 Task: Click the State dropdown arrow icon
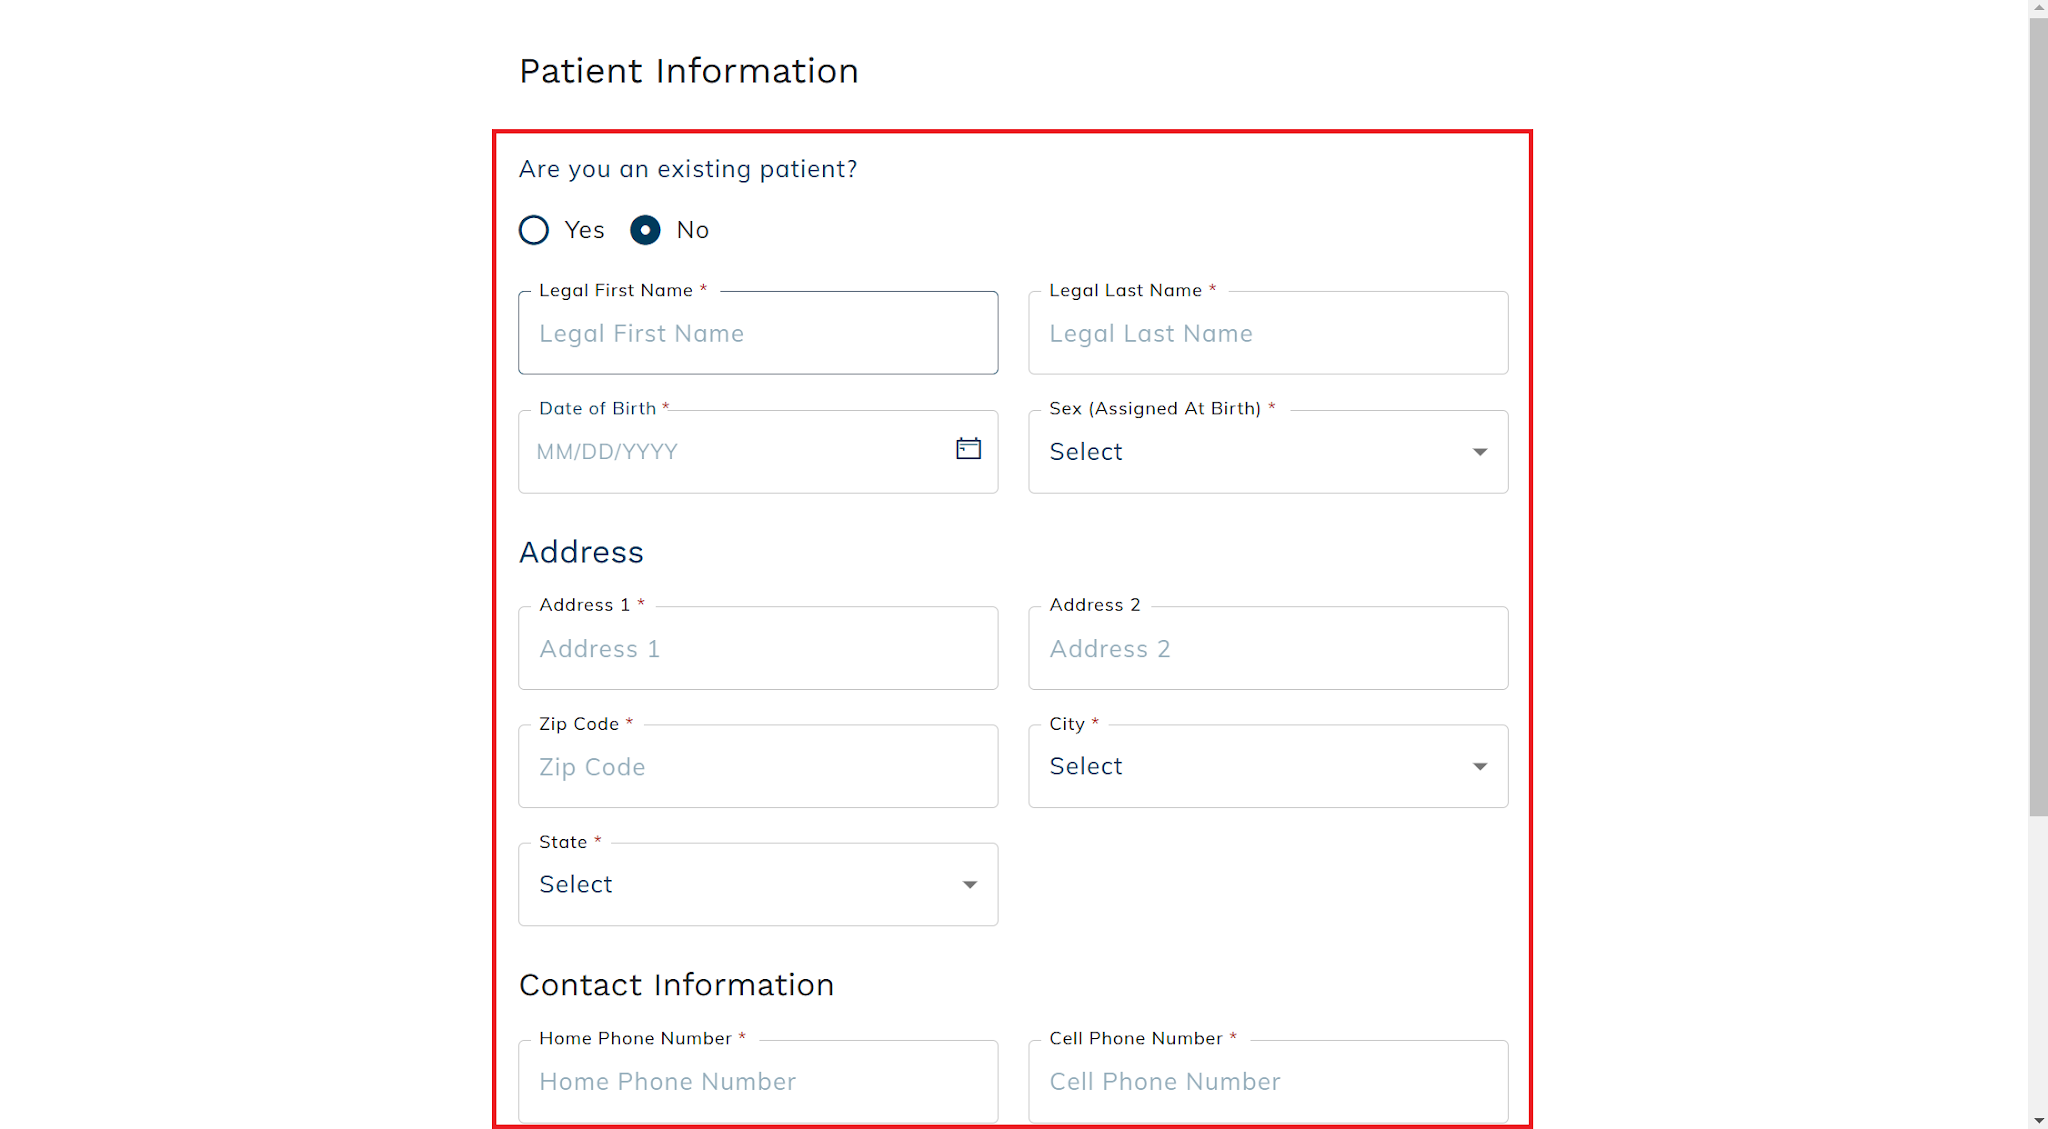pyautogui.click(x=969, y=885)
